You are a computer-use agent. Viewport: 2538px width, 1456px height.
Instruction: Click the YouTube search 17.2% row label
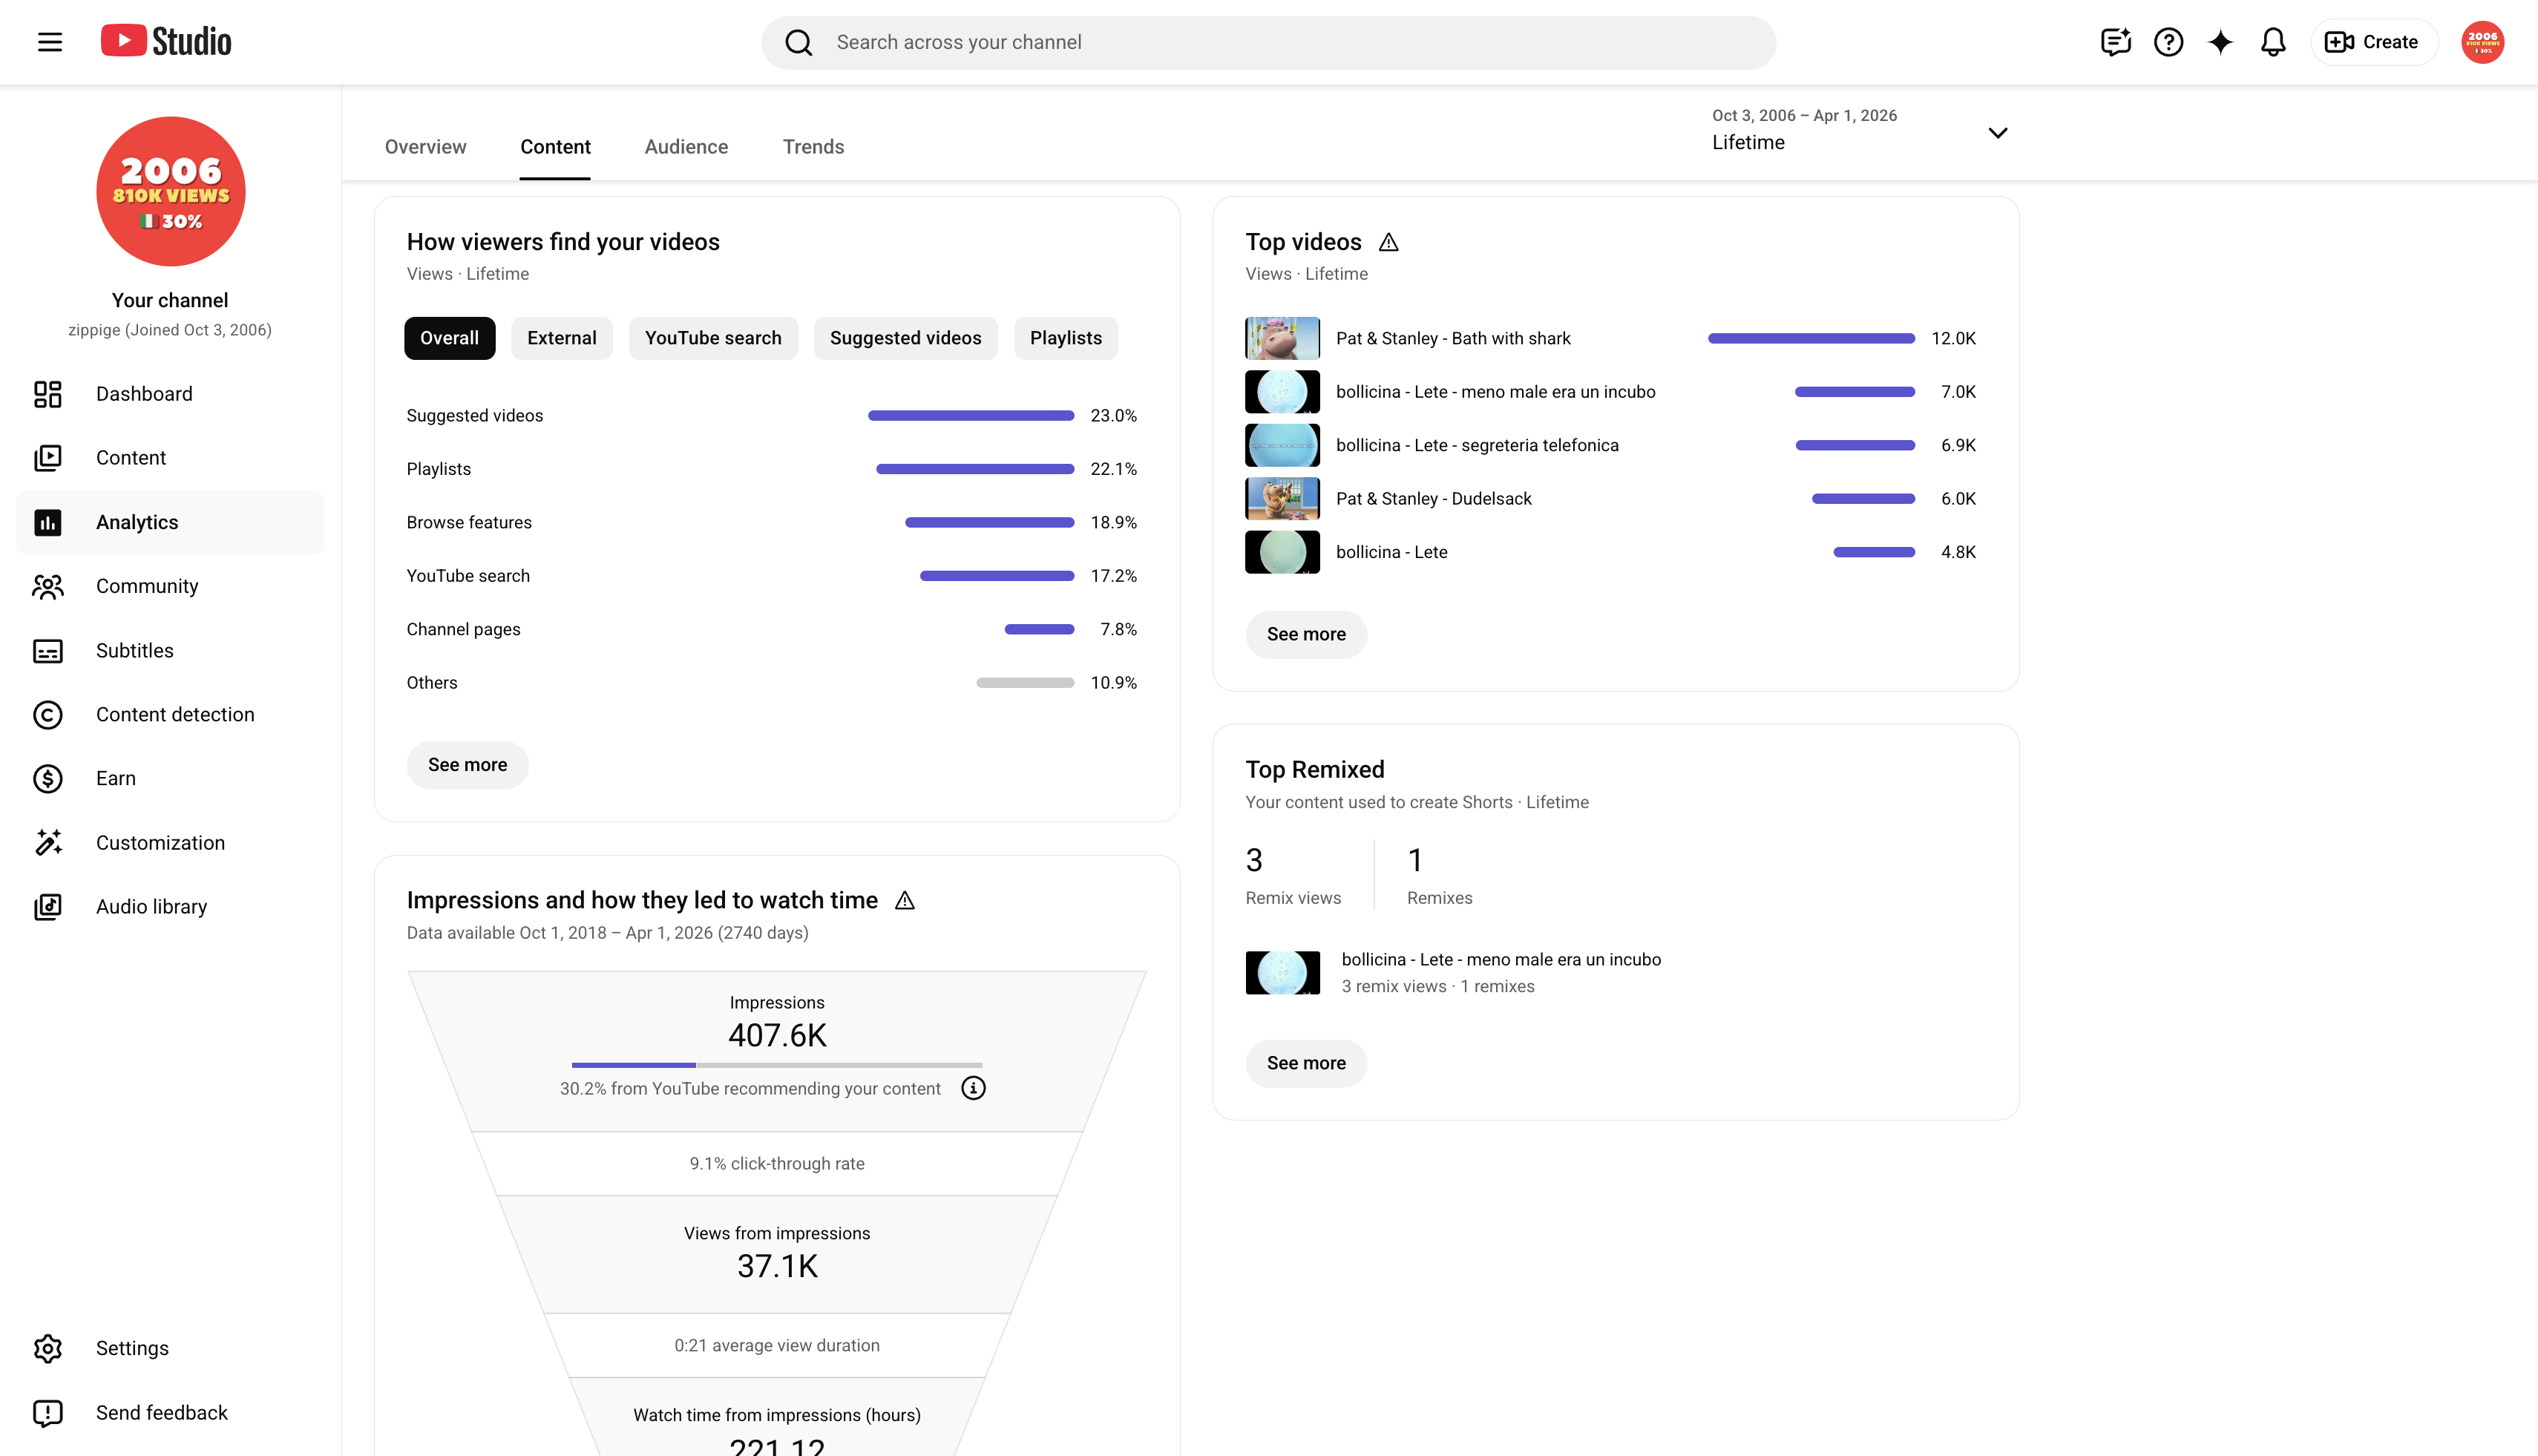[x=468, y=576]
